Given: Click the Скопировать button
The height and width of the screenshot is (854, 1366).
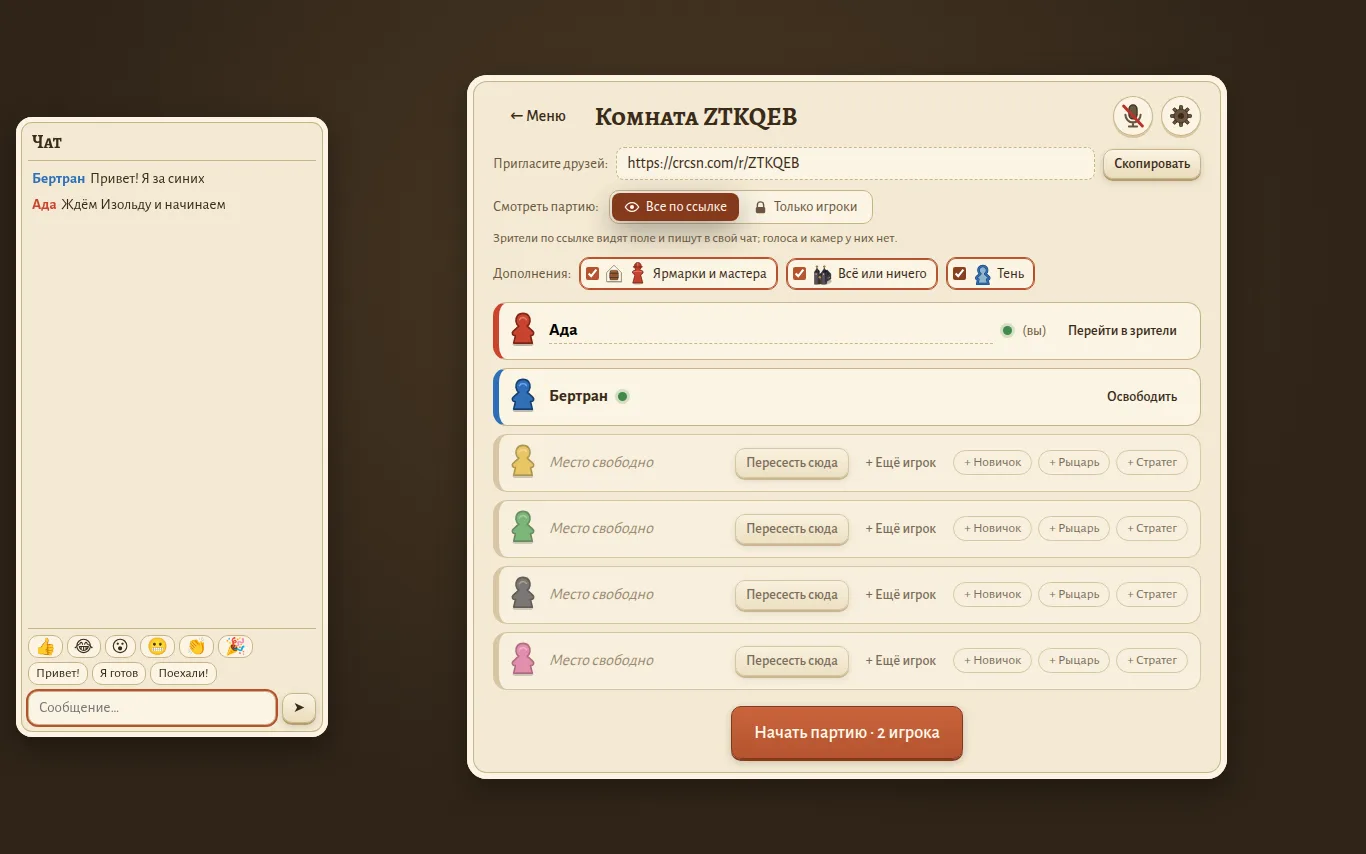Looking at the screenshot, I should tap(1152, 164).
